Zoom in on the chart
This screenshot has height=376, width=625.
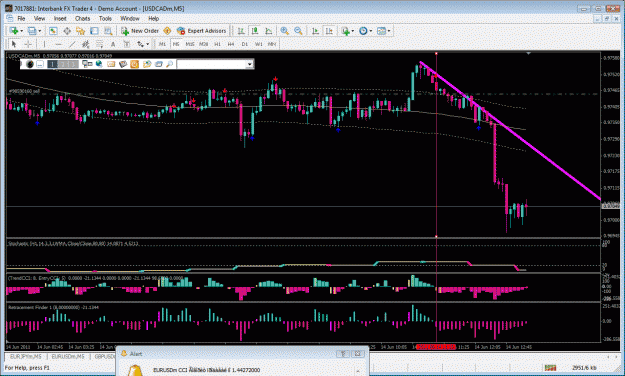(284, 31)
